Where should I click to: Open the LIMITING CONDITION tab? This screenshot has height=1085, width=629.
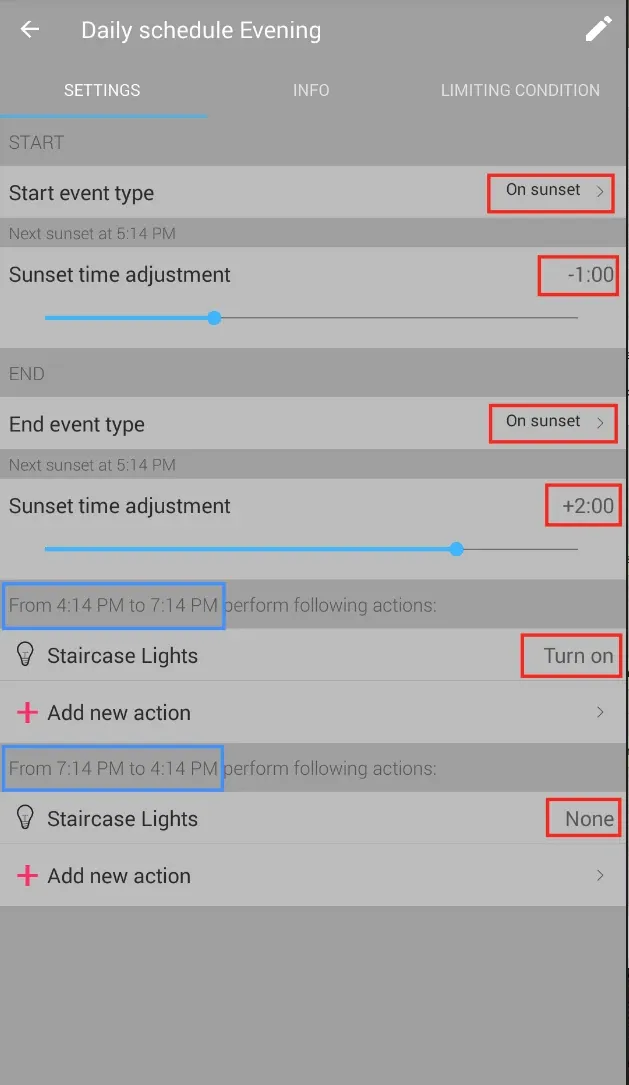click(x=520, y=90)
